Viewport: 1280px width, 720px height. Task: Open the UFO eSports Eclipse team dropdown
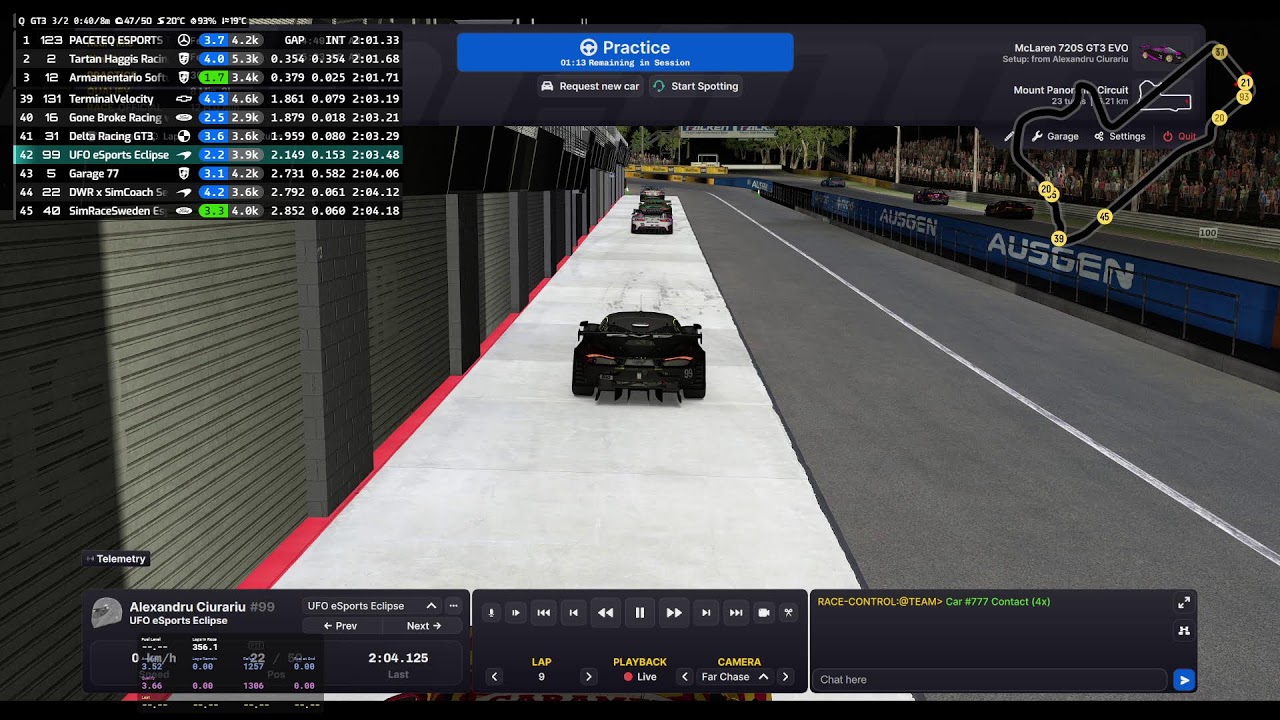tap(372, 606)
